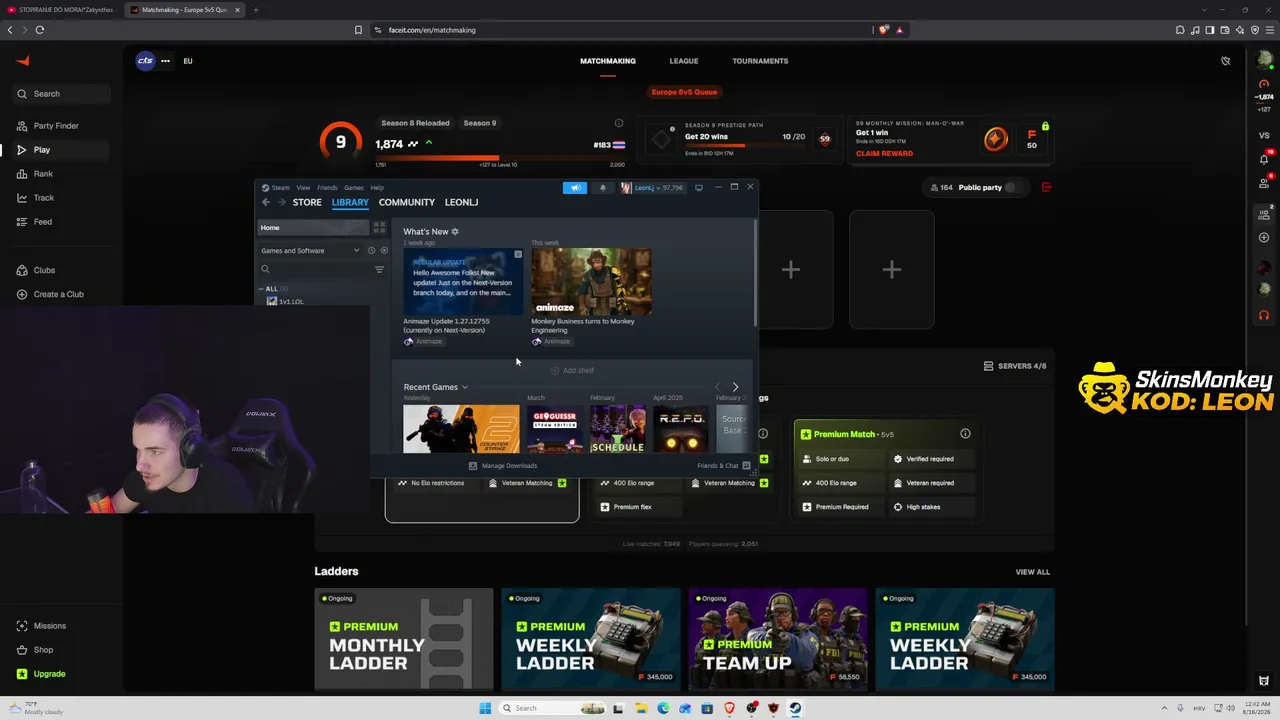Click the Steam library filter icon
Screen dimensions: 1280x720
[x=379, y=269]
